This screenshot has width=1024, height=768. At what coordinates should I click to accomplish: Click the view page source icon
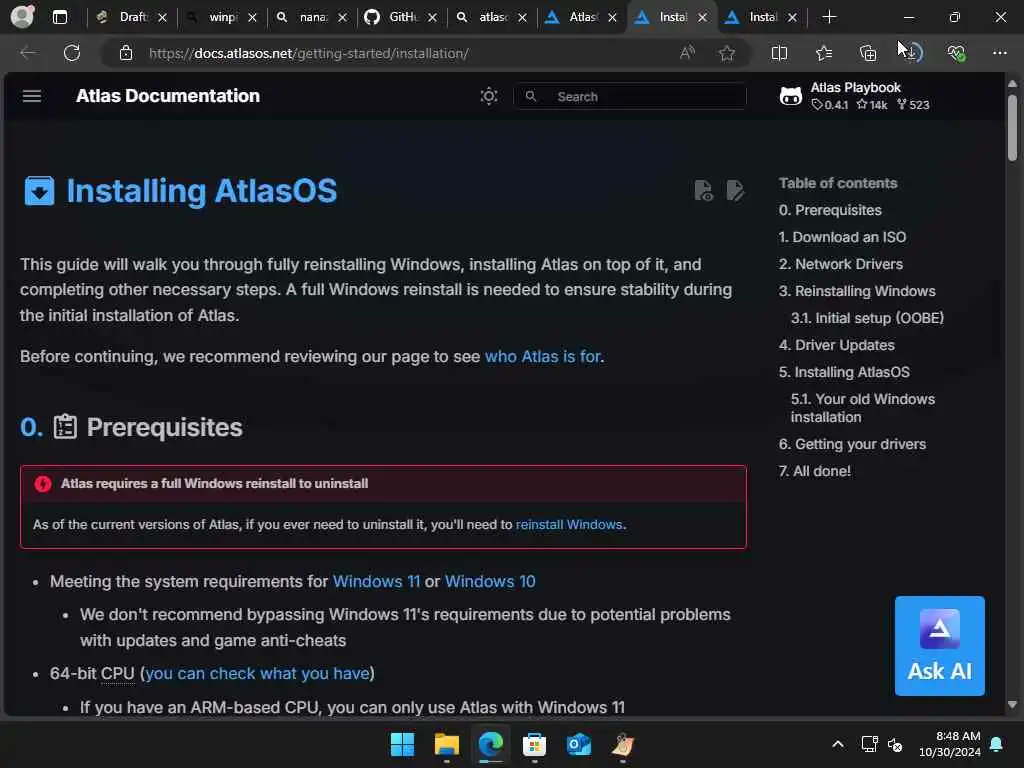pos(703,191)
